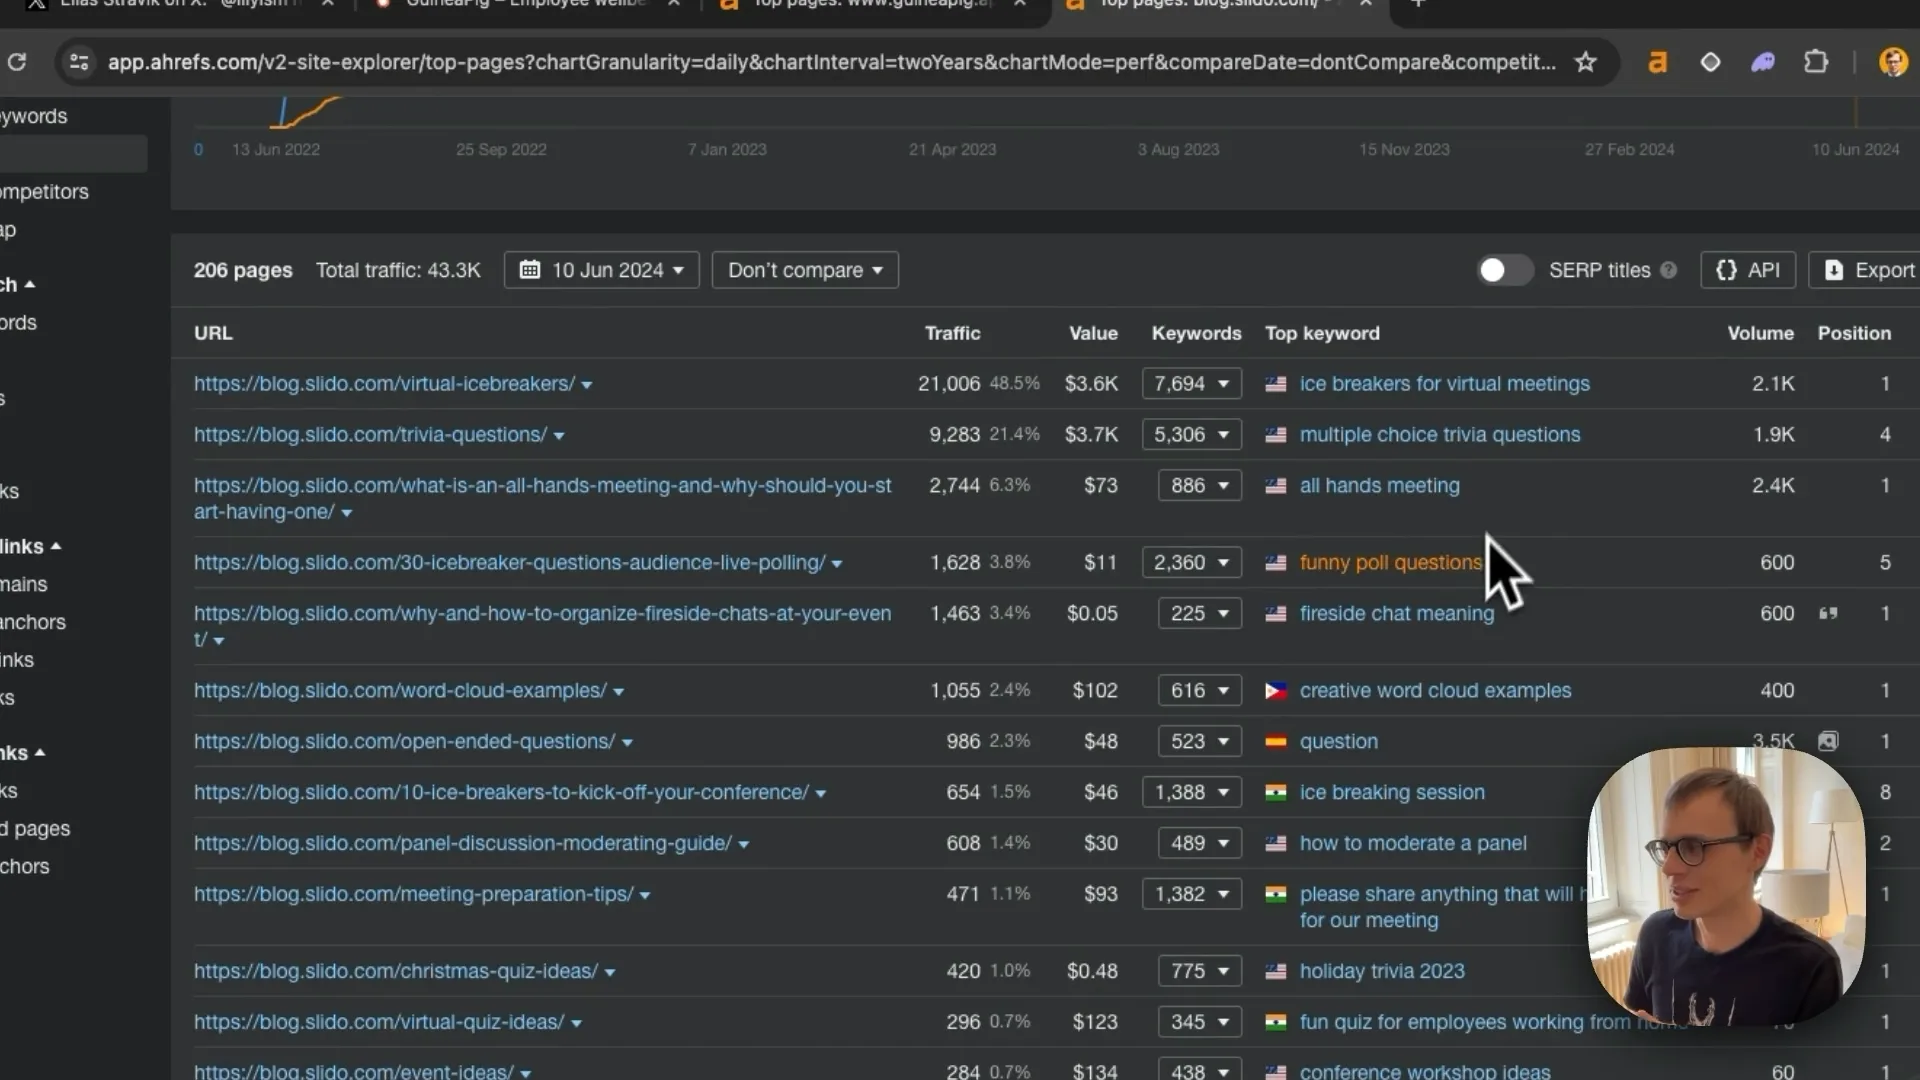Click the SERP feature icon in question row

coord(1828,741)
